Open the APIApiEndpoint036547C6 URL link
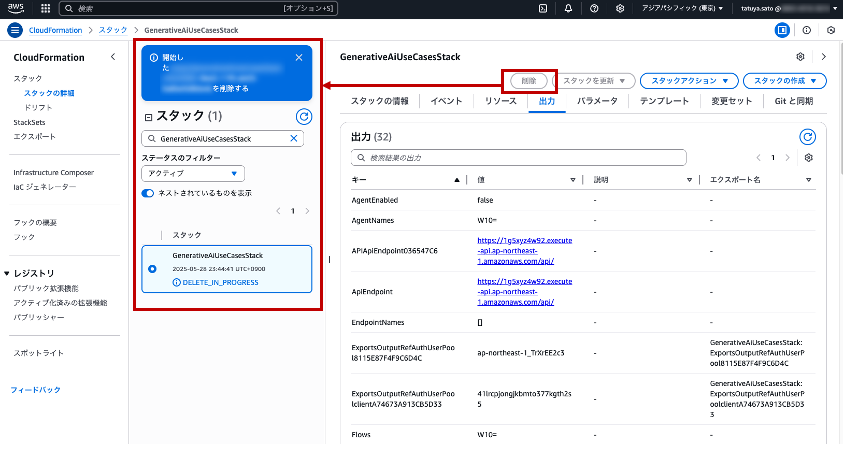 tap(525, 251)
